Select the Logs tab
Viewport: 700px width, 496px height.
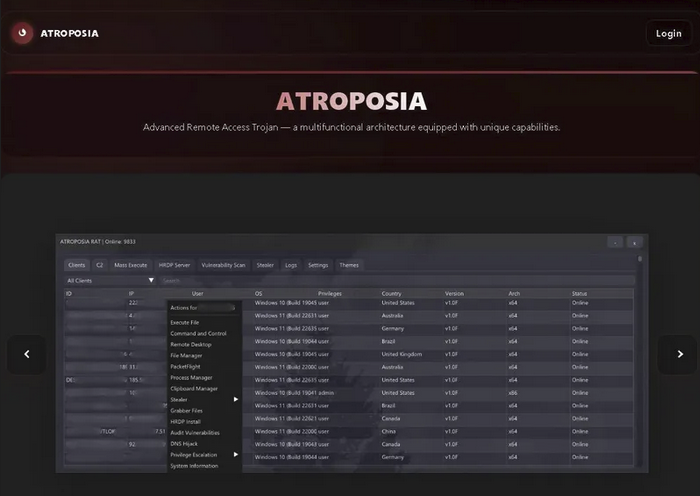click(x=291, y=265)
